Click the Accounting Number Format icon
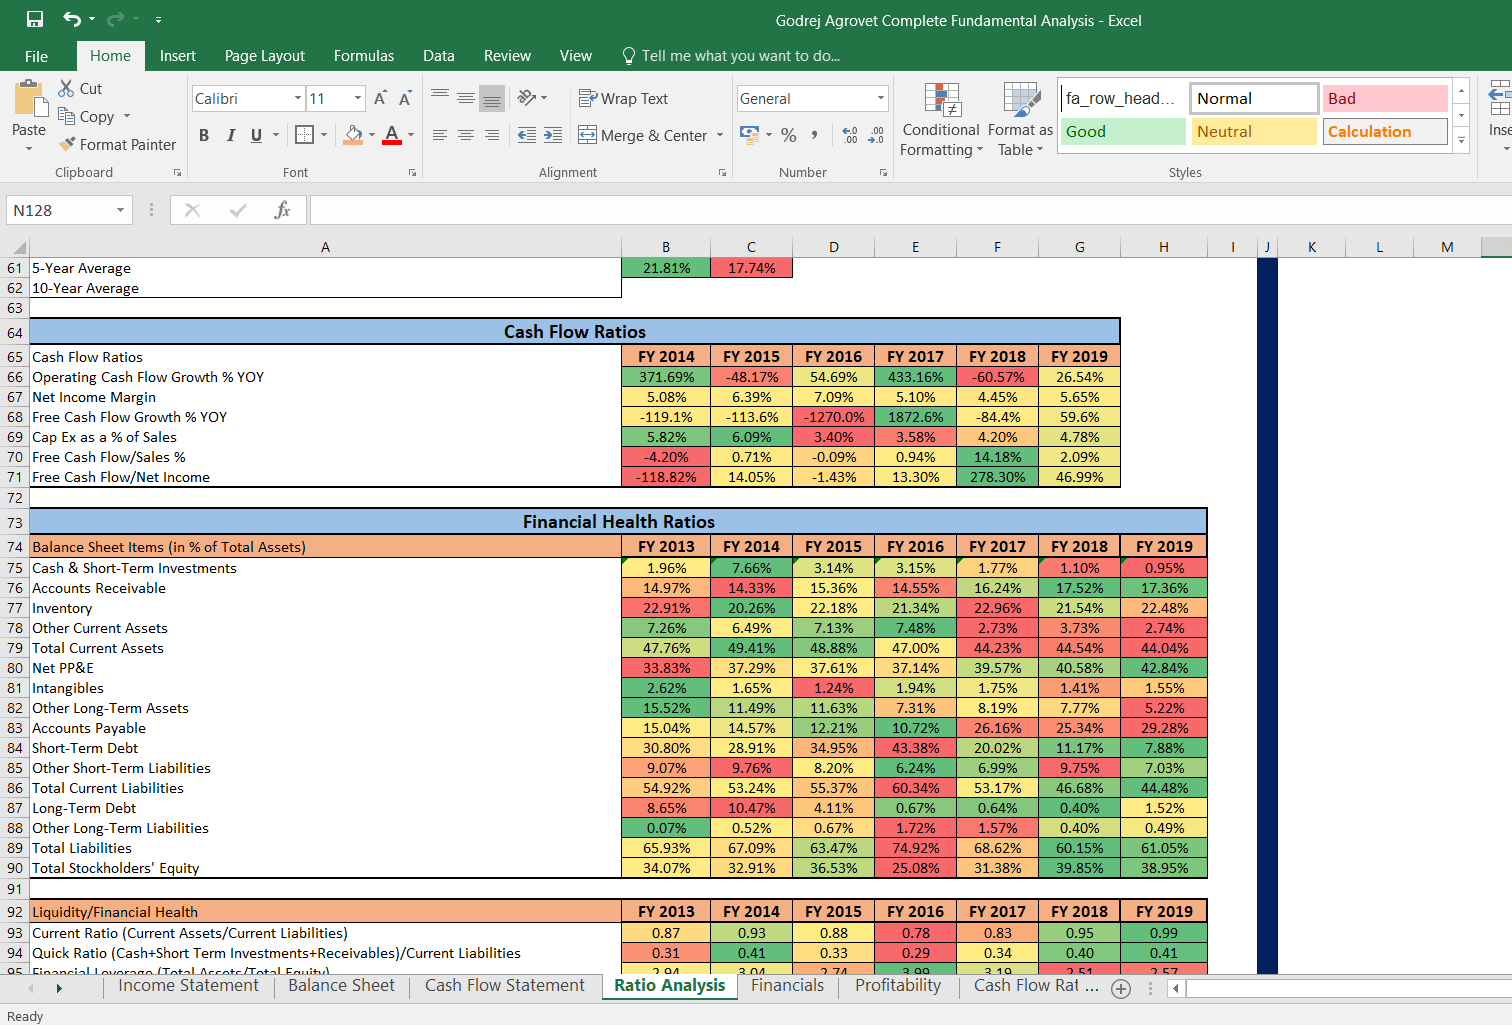 pyautogui.click(x=749, y=133)
